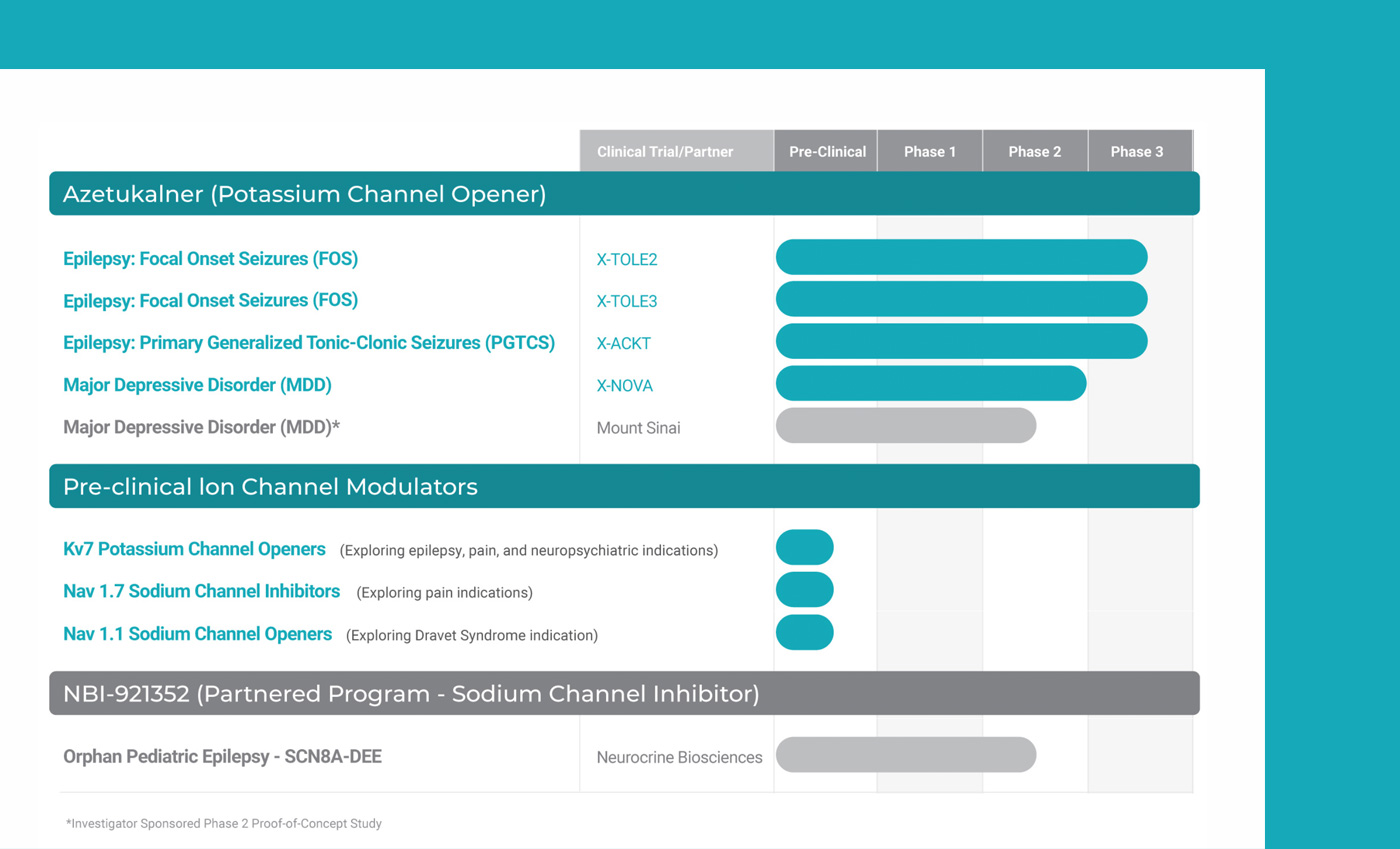The height and width of the screenshot is (849, 1400).
Task: Select the Phase 3 column header
Action: click(1137, 152)
